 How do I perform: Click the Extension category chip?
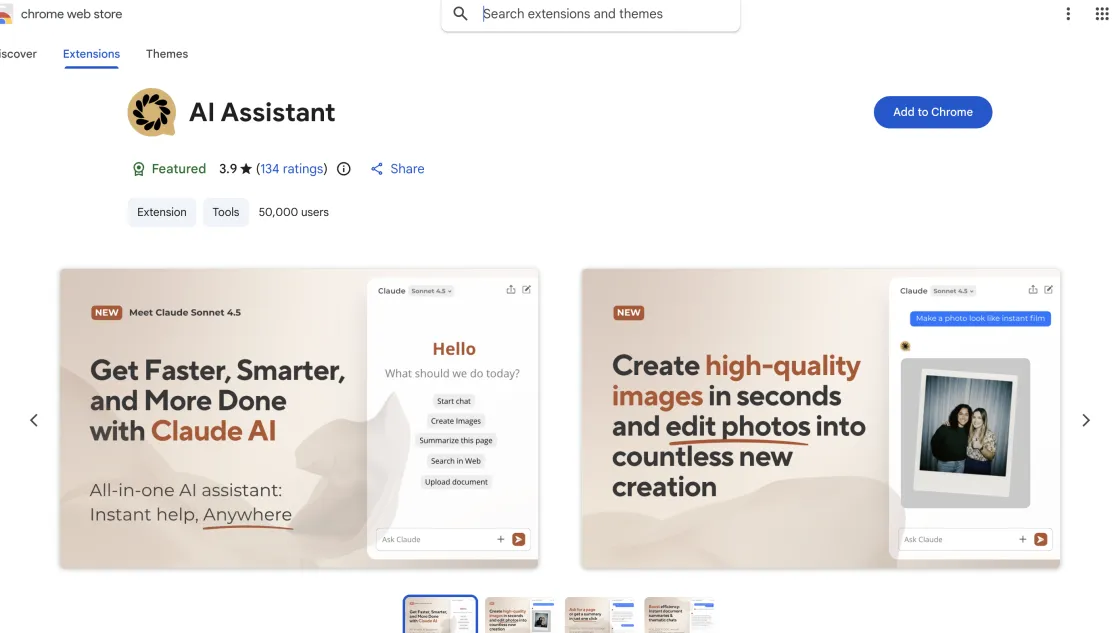[x=161, y=211]
